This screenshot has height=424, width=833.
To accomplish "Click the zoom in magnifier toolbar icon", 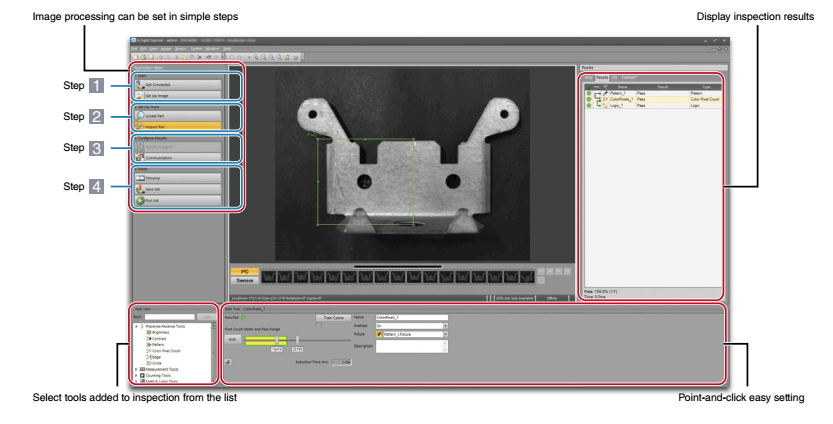I will [253, 57].
